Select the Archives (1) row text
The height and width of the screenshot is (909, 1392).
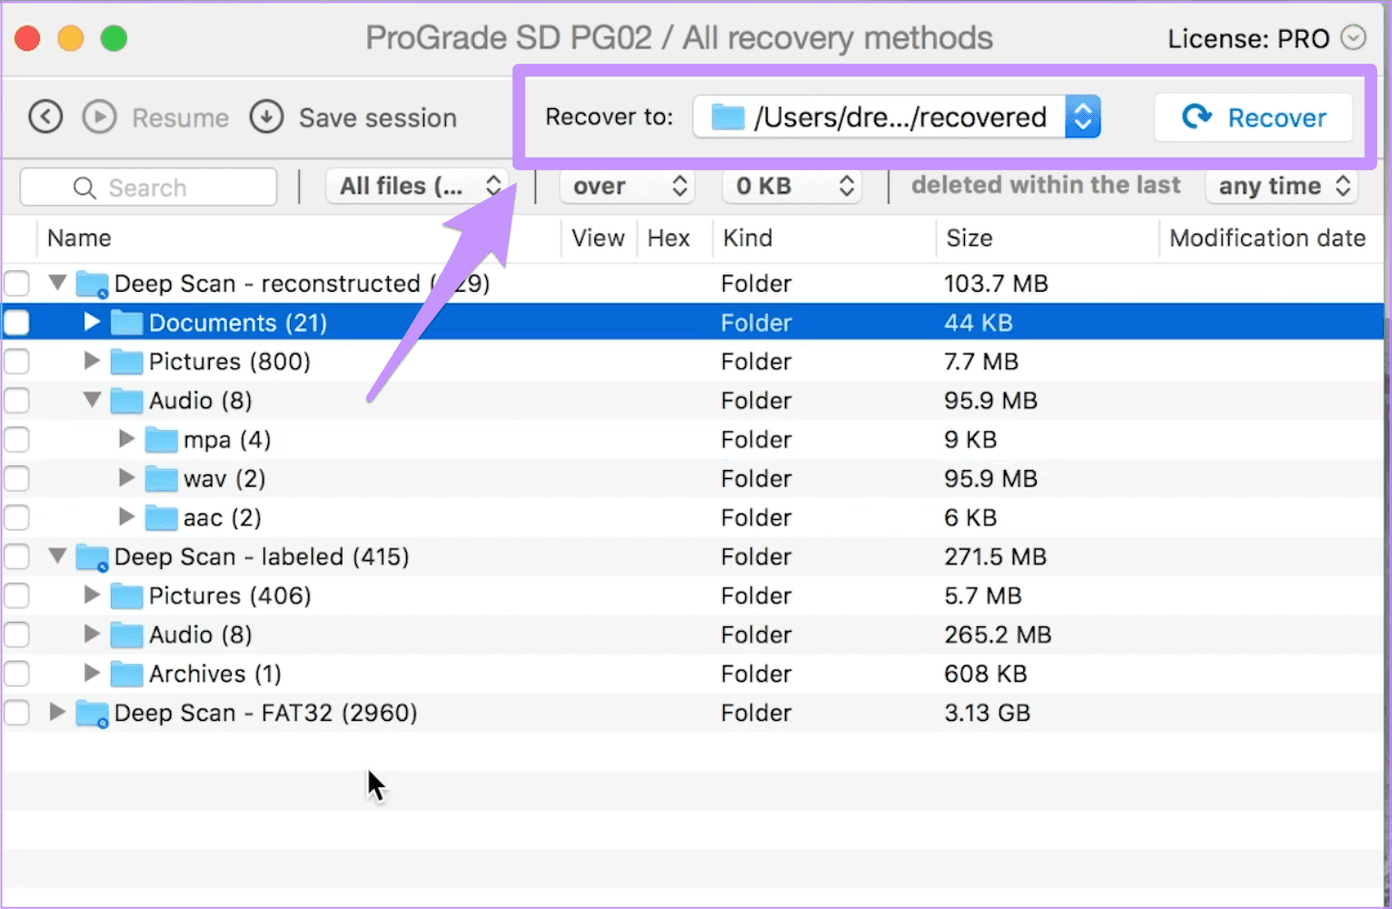(215, 674)
